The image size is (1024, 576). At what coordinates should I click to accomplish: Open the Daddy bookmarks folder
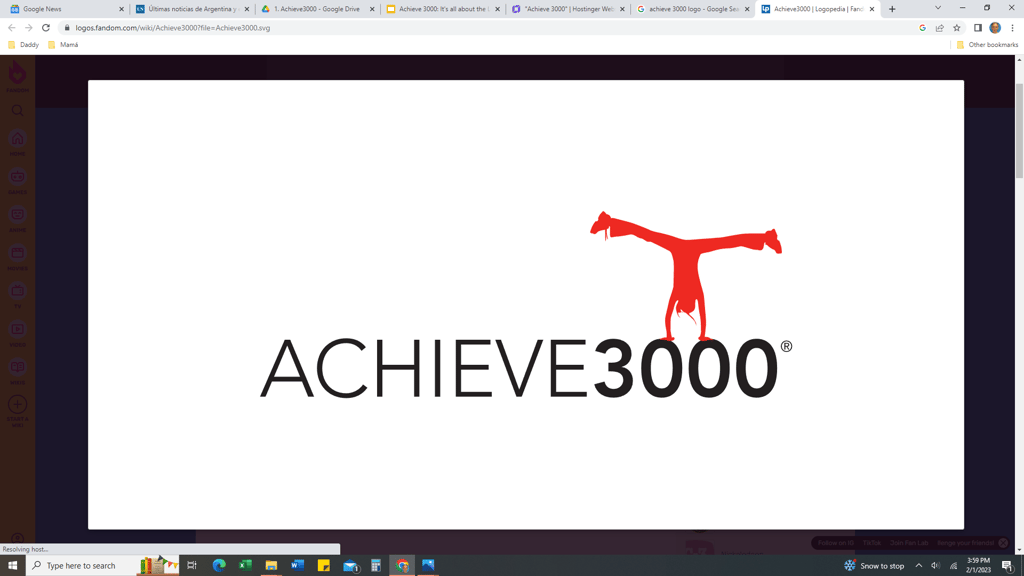[23, 44]
